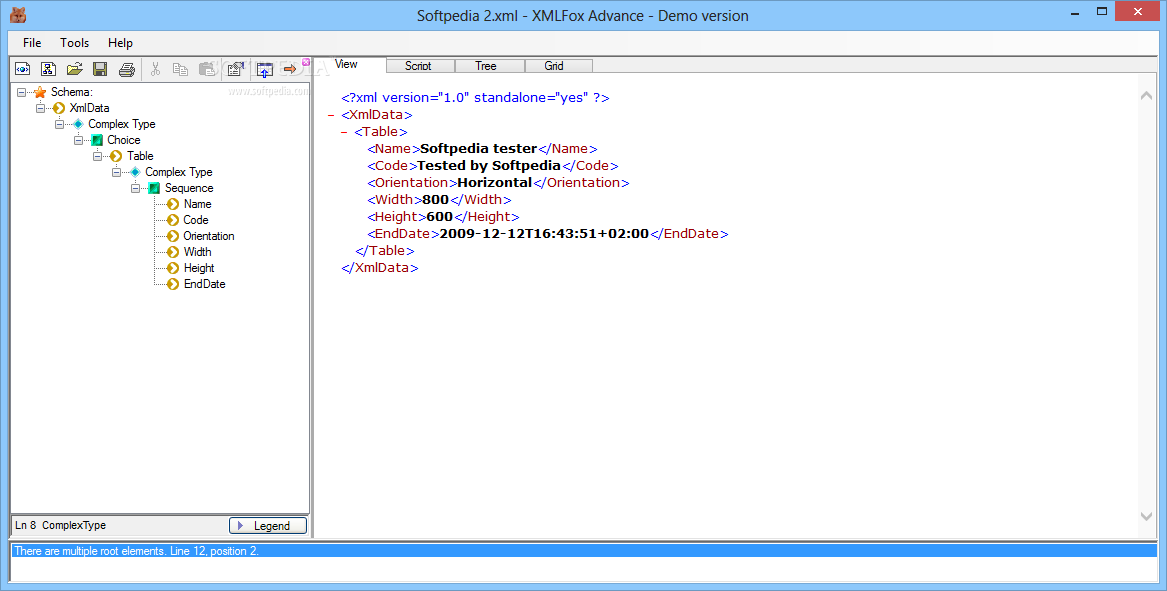Click the 'Softpedia tester' value in XML
Viewport: 1167px width, 591px height.
pyautogui.click(x=479, y=149)
